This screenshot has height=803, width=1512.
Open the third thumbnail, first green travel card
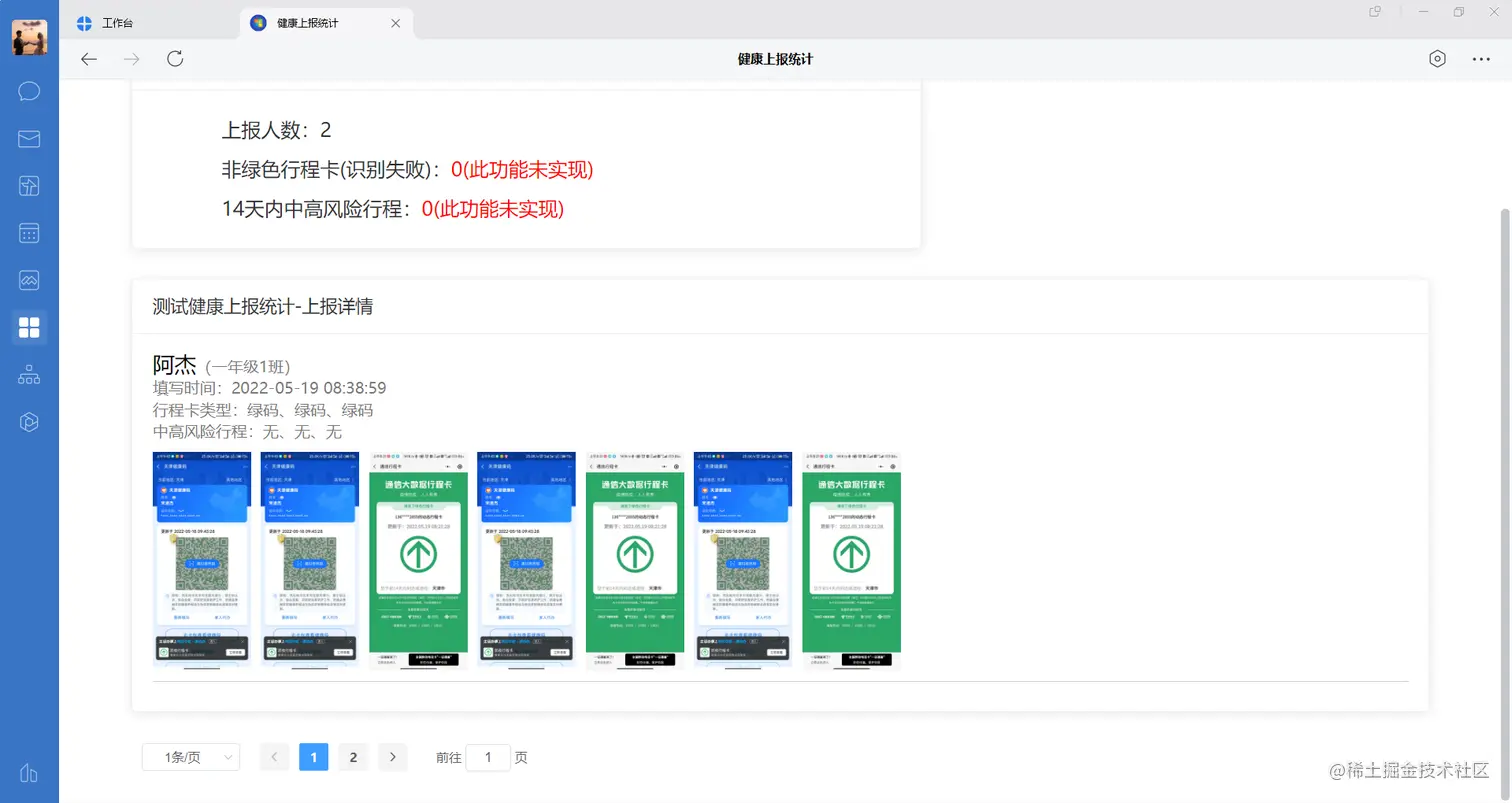pos(418,561)
